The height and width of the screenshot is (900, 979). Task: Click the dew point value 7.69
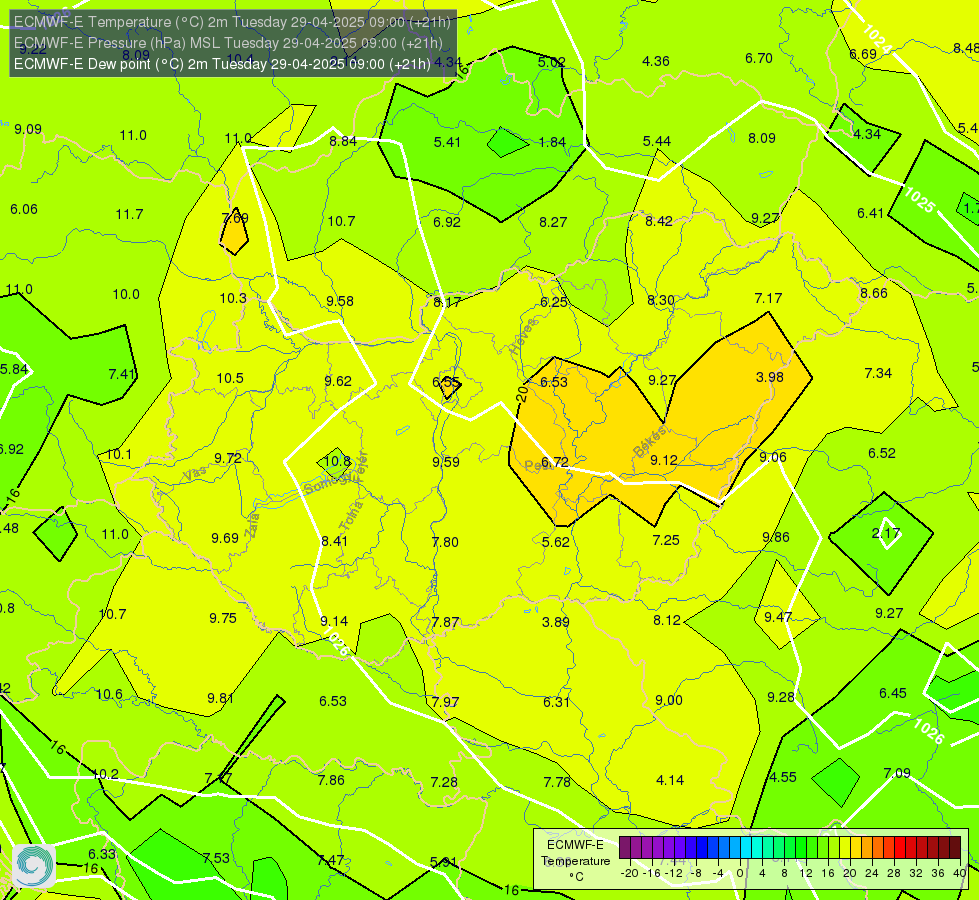coord(235,218)
